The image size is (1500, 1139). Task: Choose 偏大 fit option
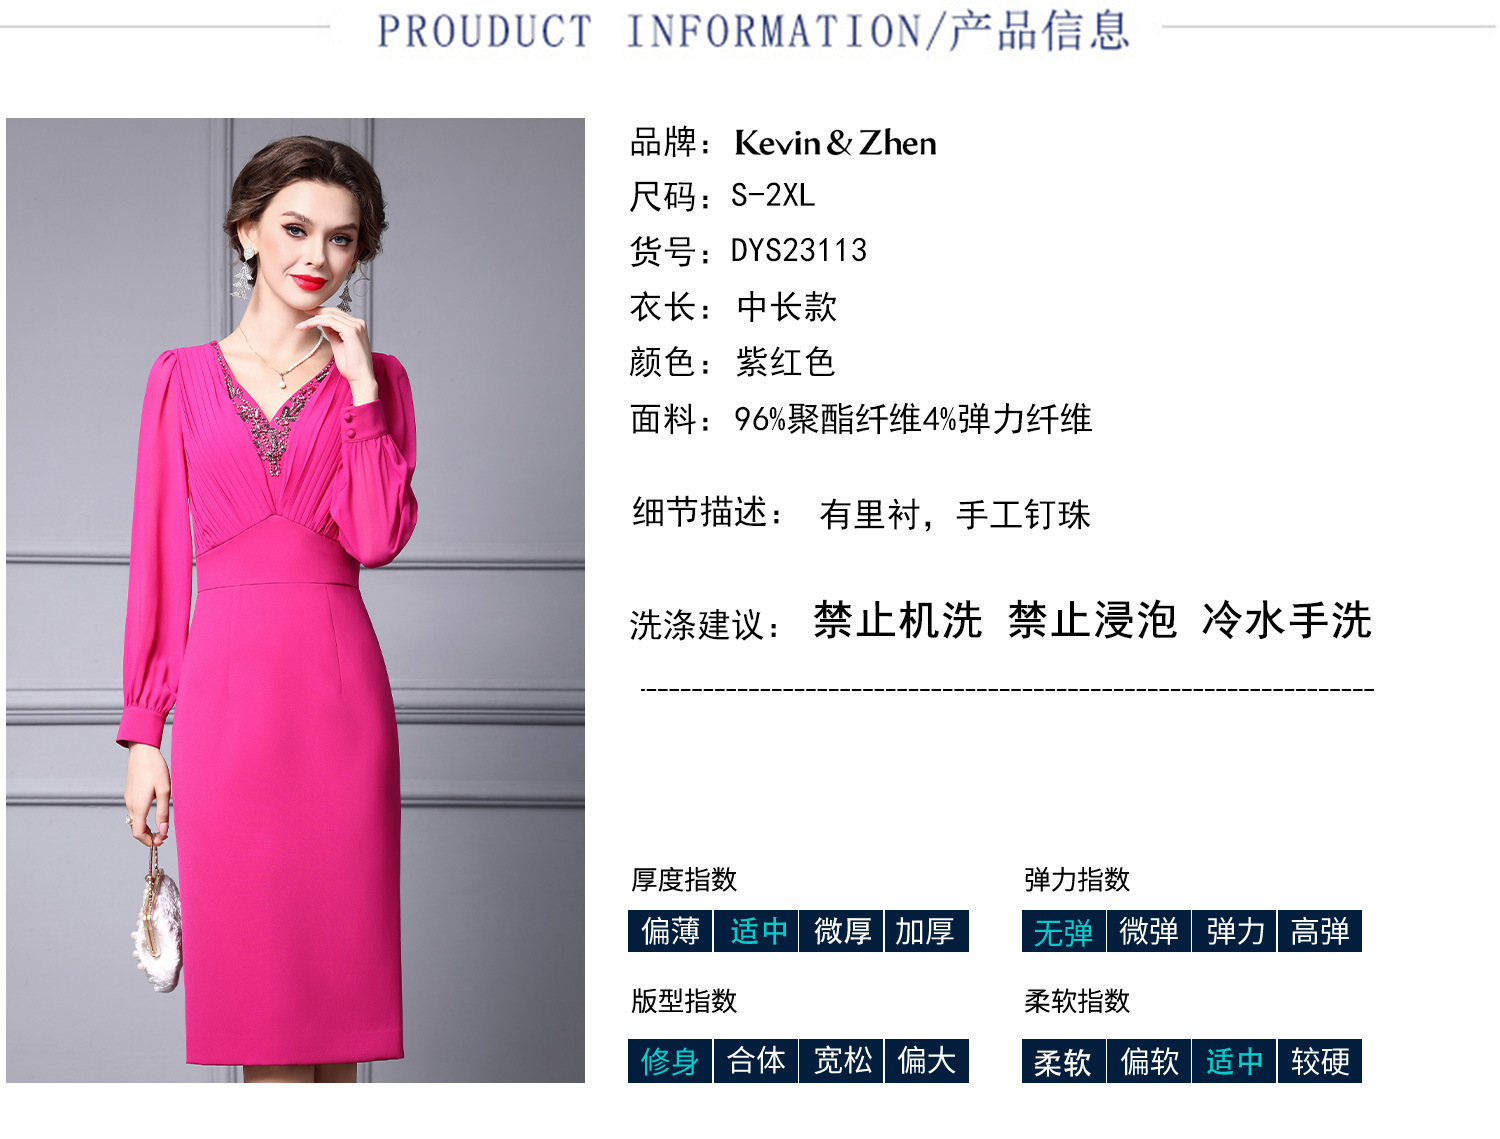pos(927,1061)
